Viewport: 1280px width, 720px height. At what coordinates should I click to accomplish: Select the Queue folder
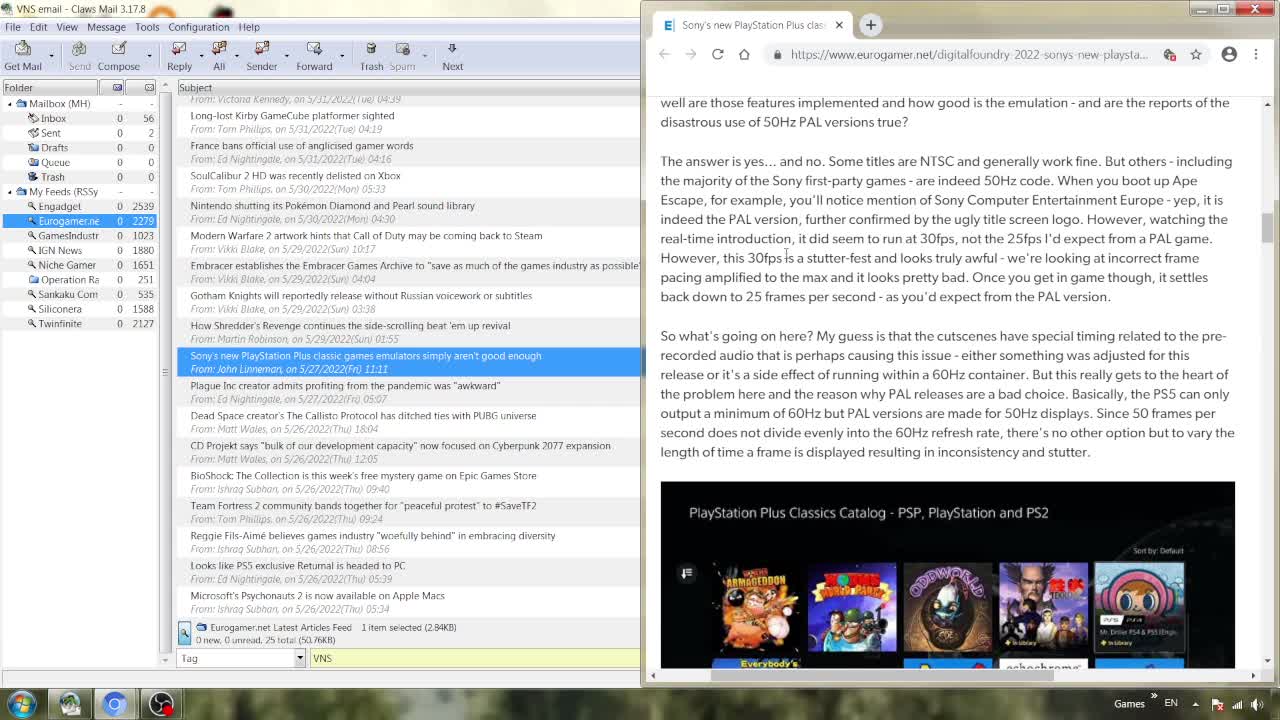[55, 162]
